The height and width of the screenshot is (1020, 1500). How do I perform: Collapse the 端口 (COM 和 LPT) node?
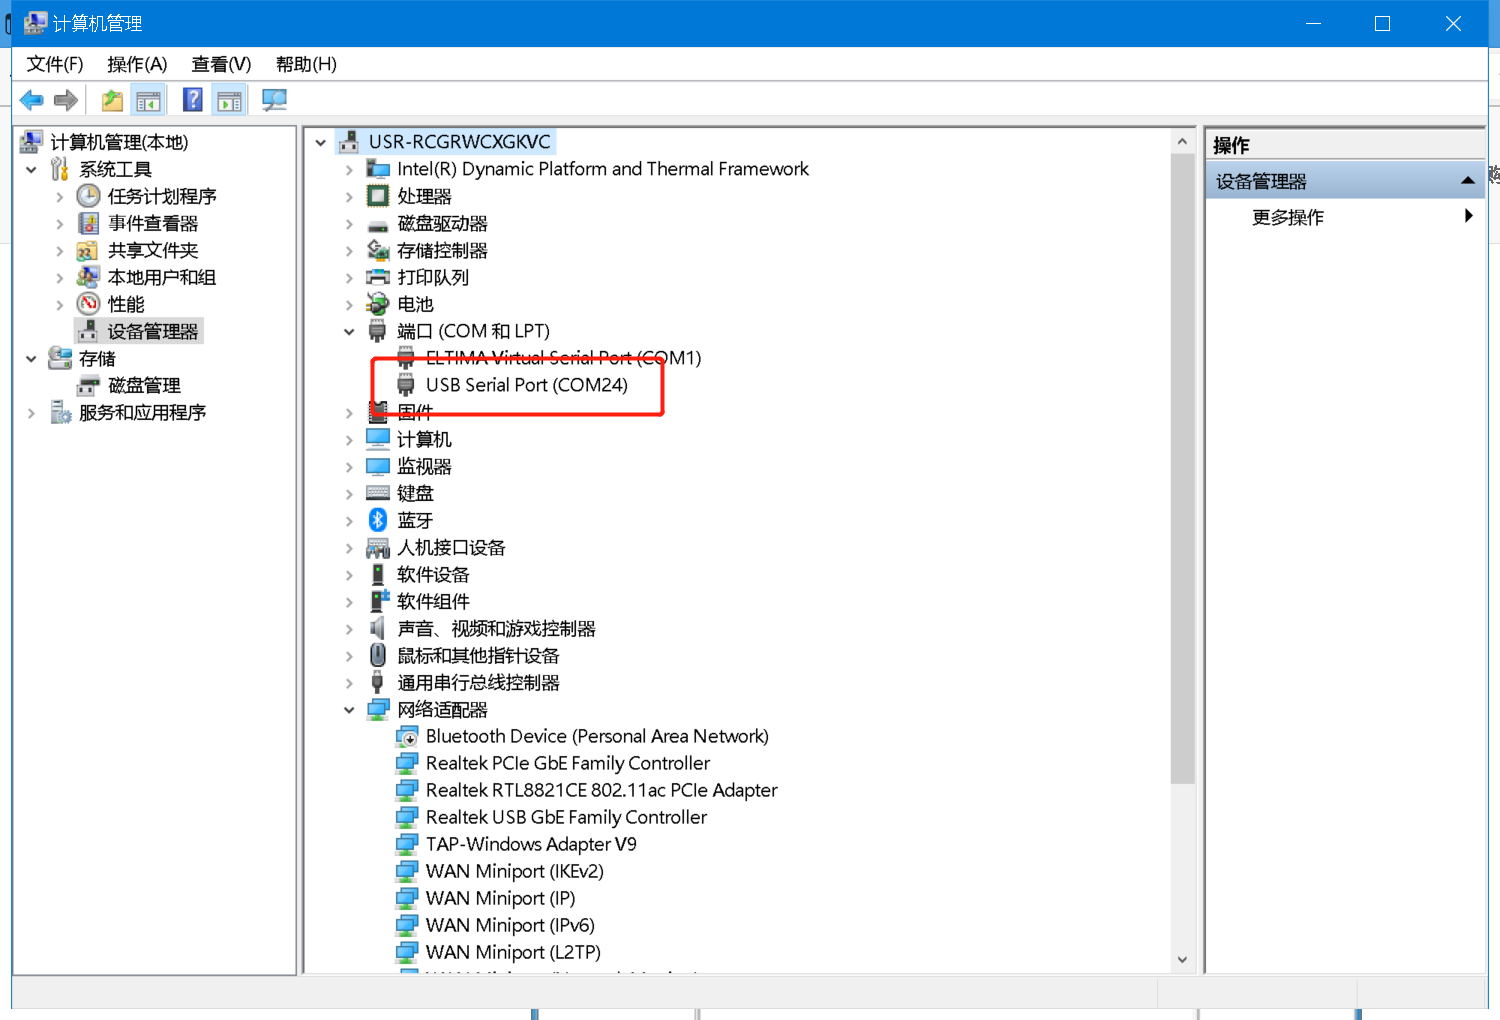tap(349, 332)
